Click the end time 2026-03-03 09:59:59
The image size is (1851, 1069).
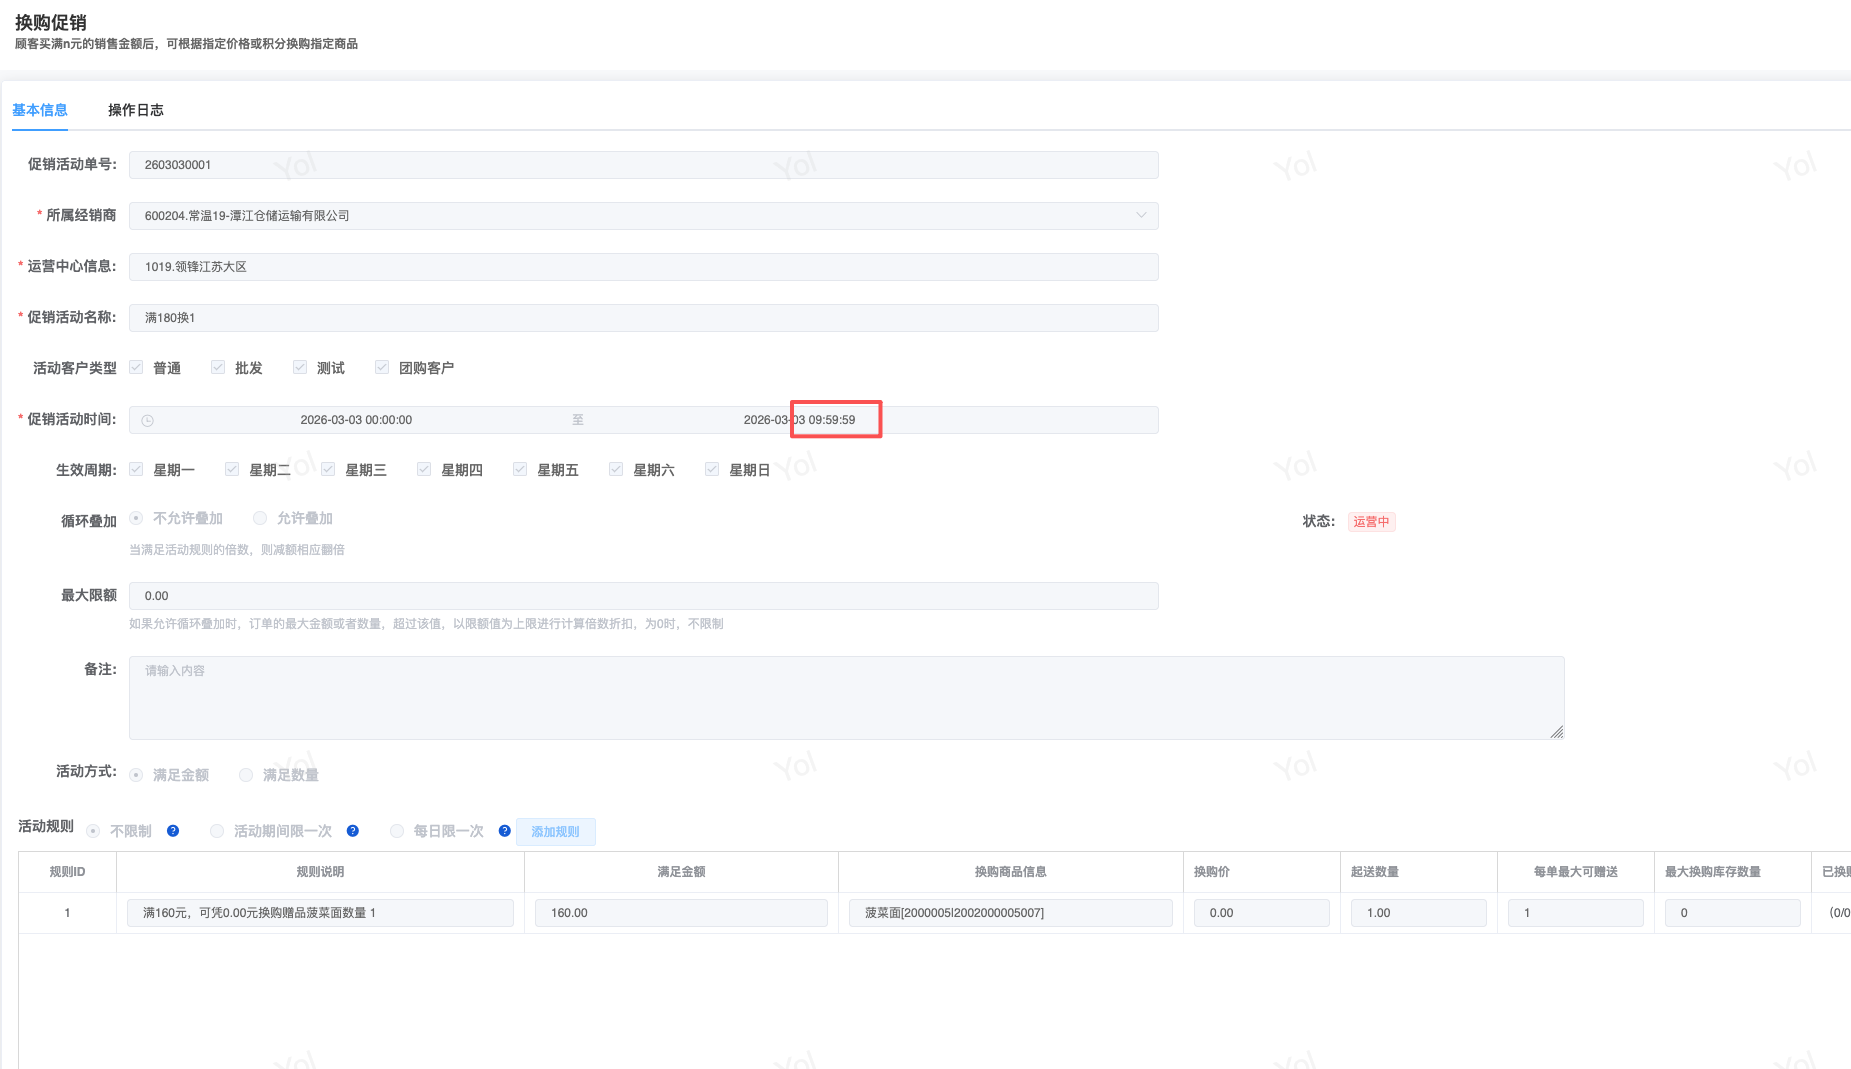click(x=799, y=420)
